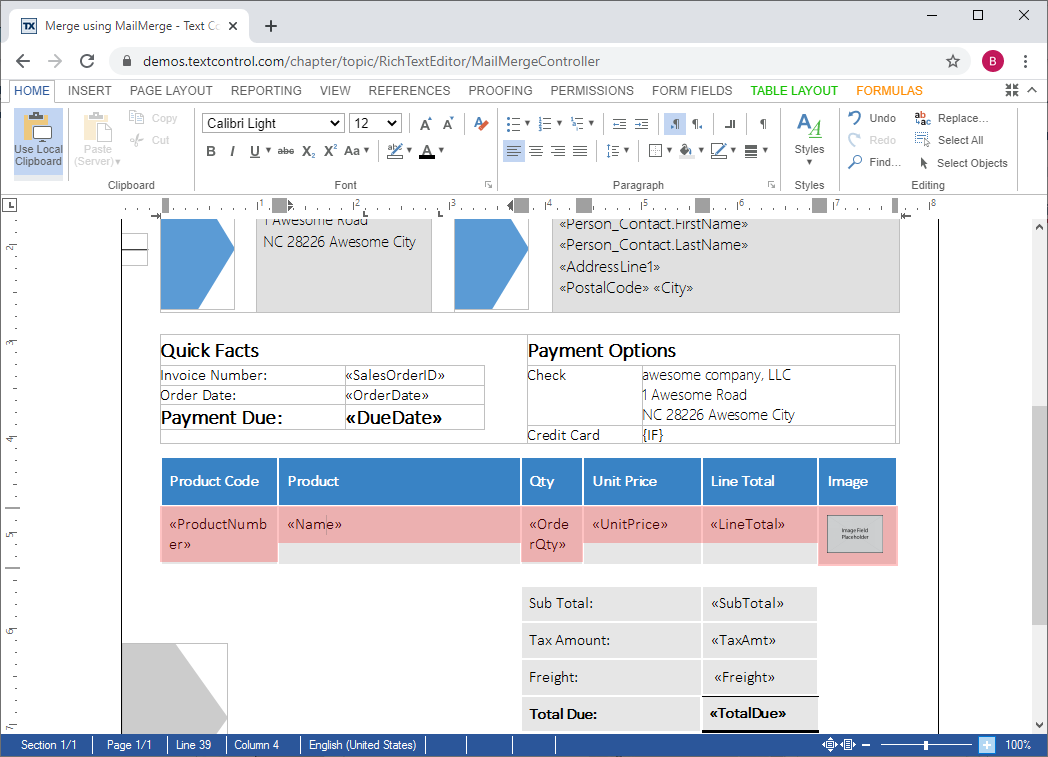Toggle superscript formatting
The image size is (1048, 757).
click(x=330, y=151)
